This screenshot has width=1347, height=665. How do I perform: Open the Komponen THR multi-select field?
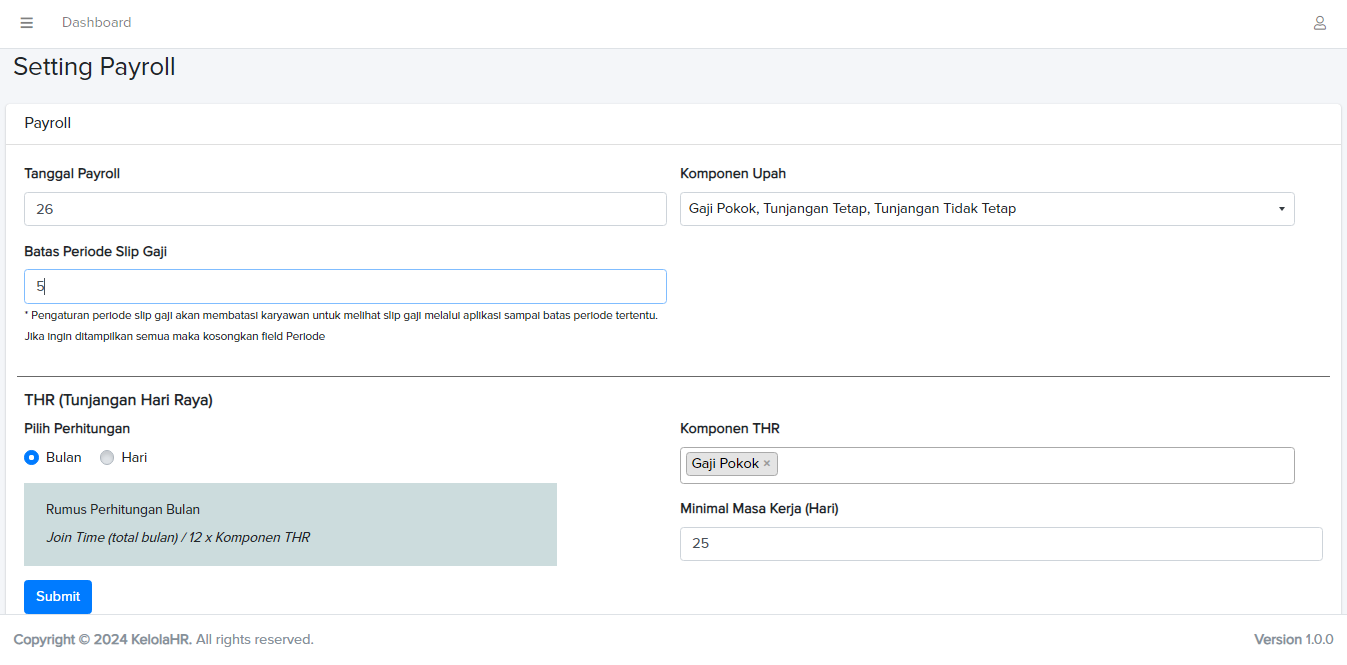(x=1030, y=465)
